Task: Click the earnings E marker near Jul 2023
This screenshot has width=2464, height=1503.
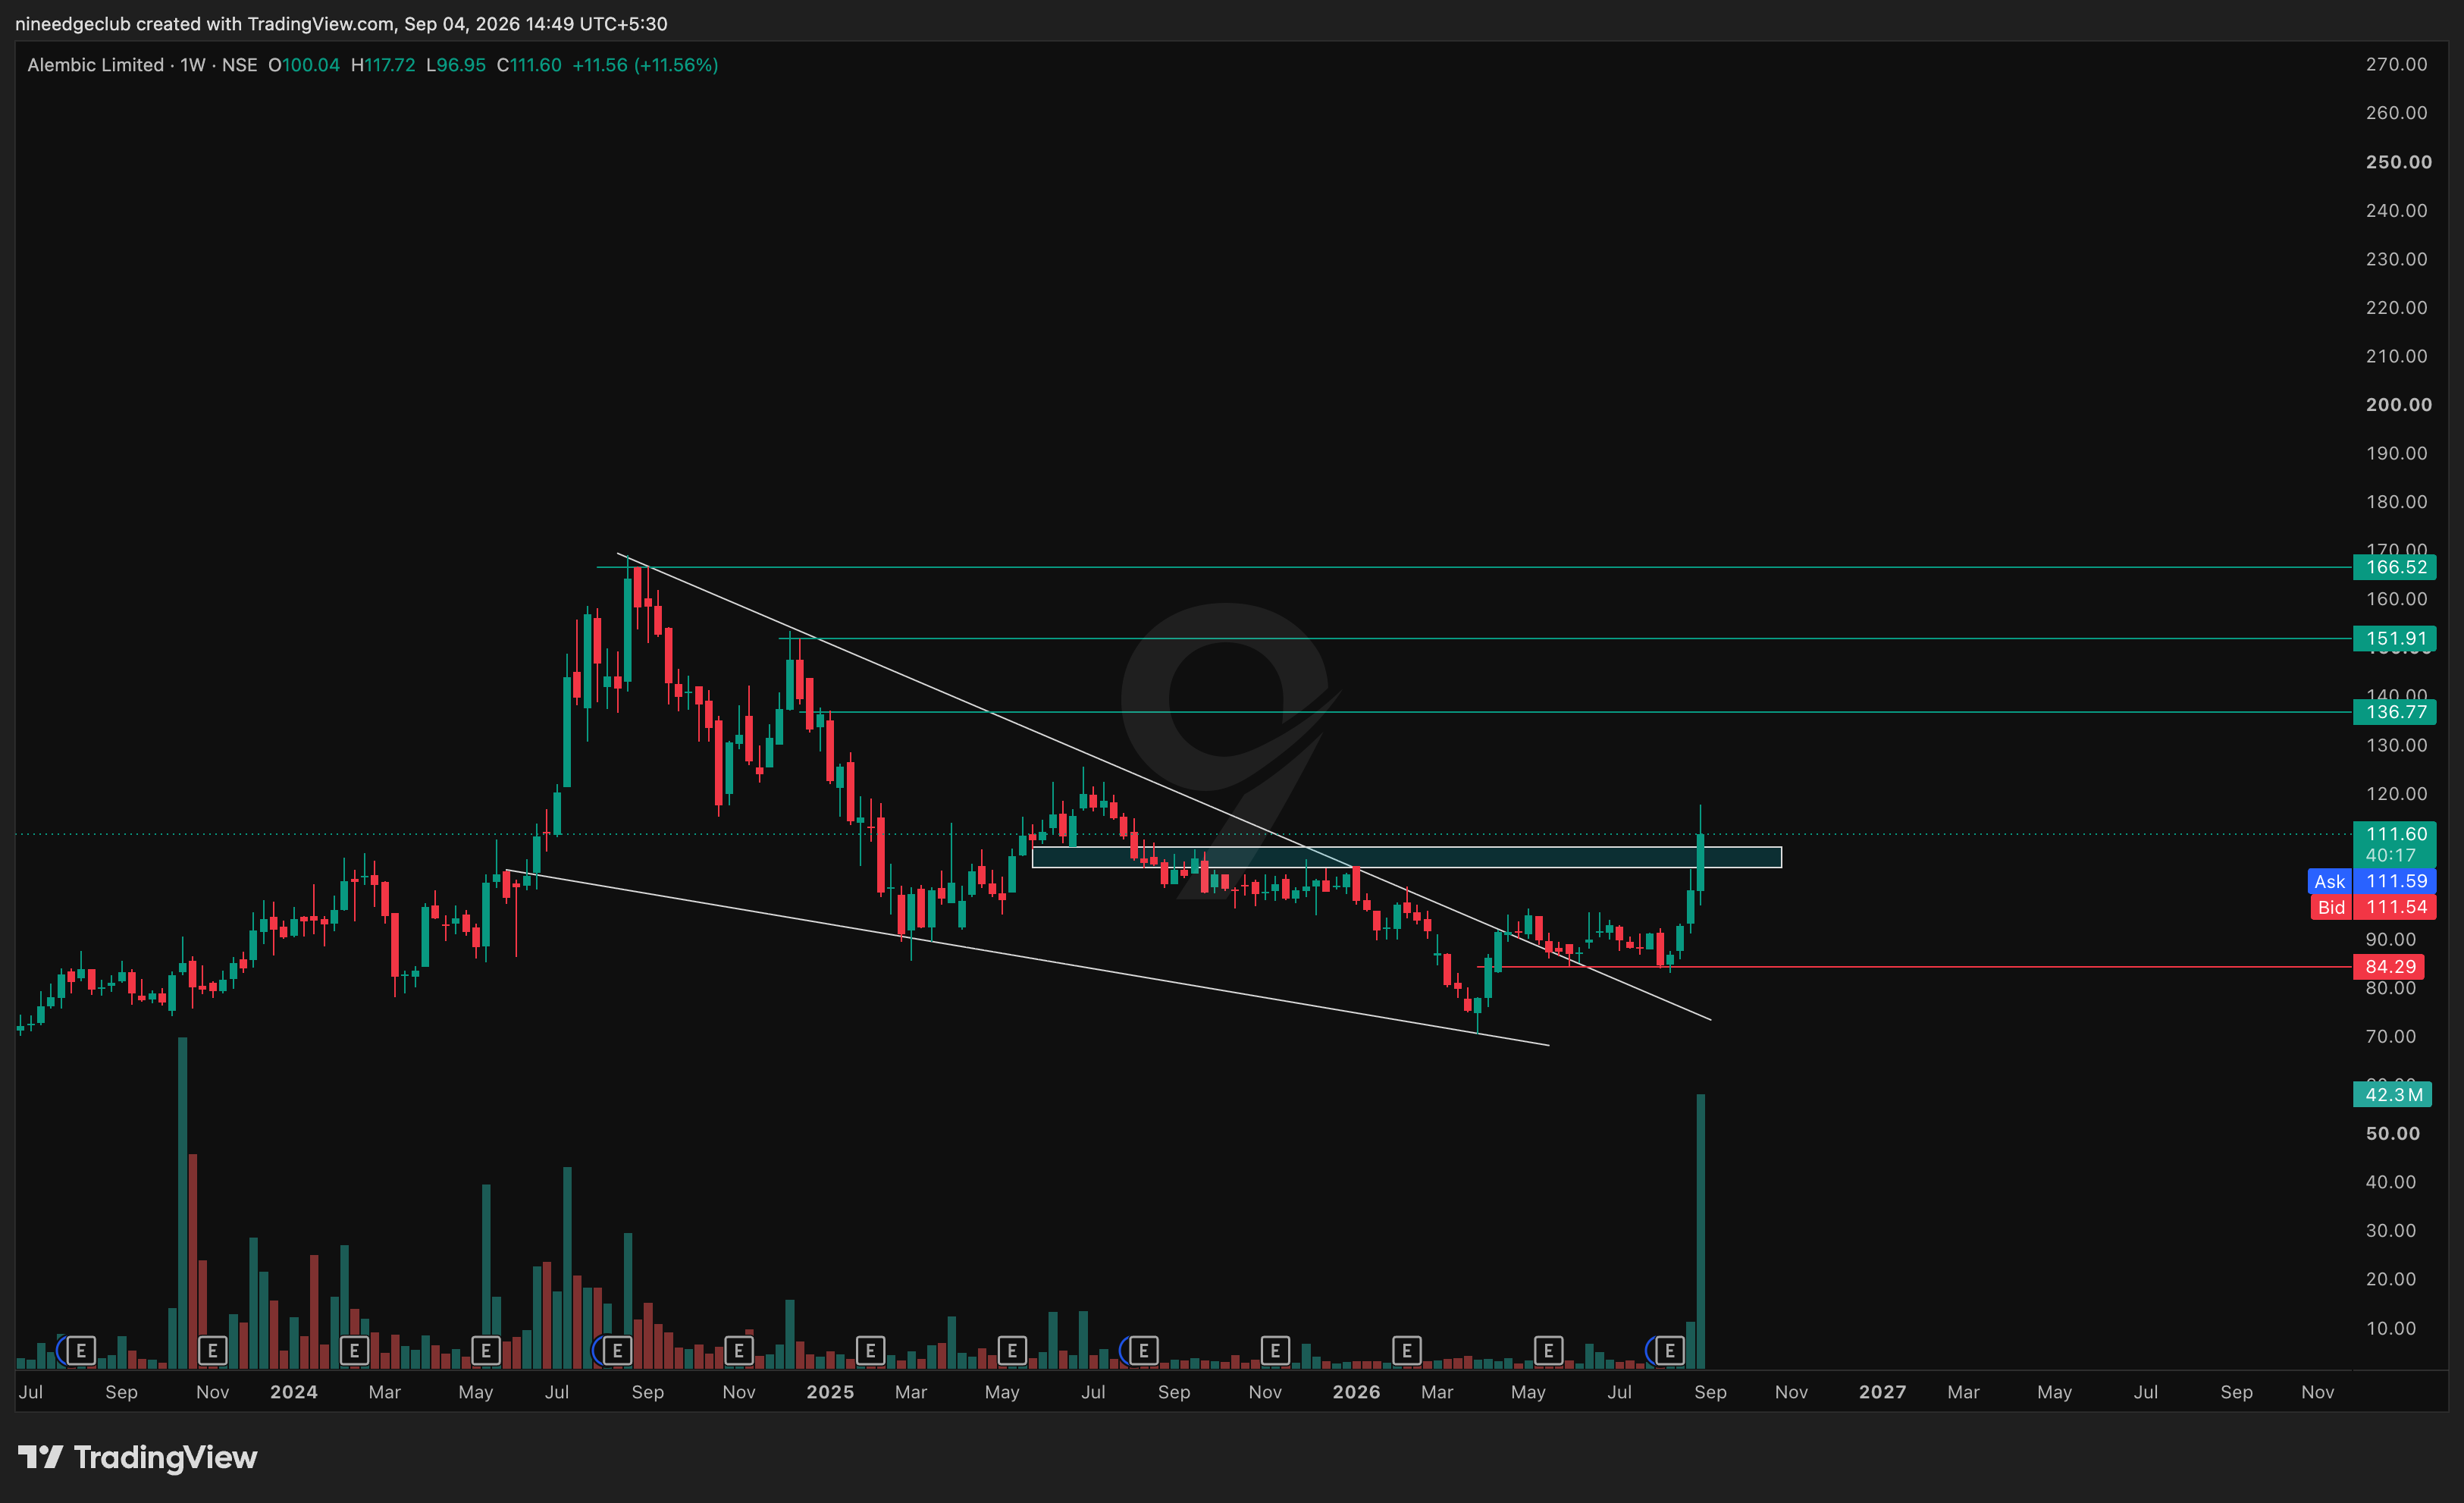Action: pos(81,1351)
